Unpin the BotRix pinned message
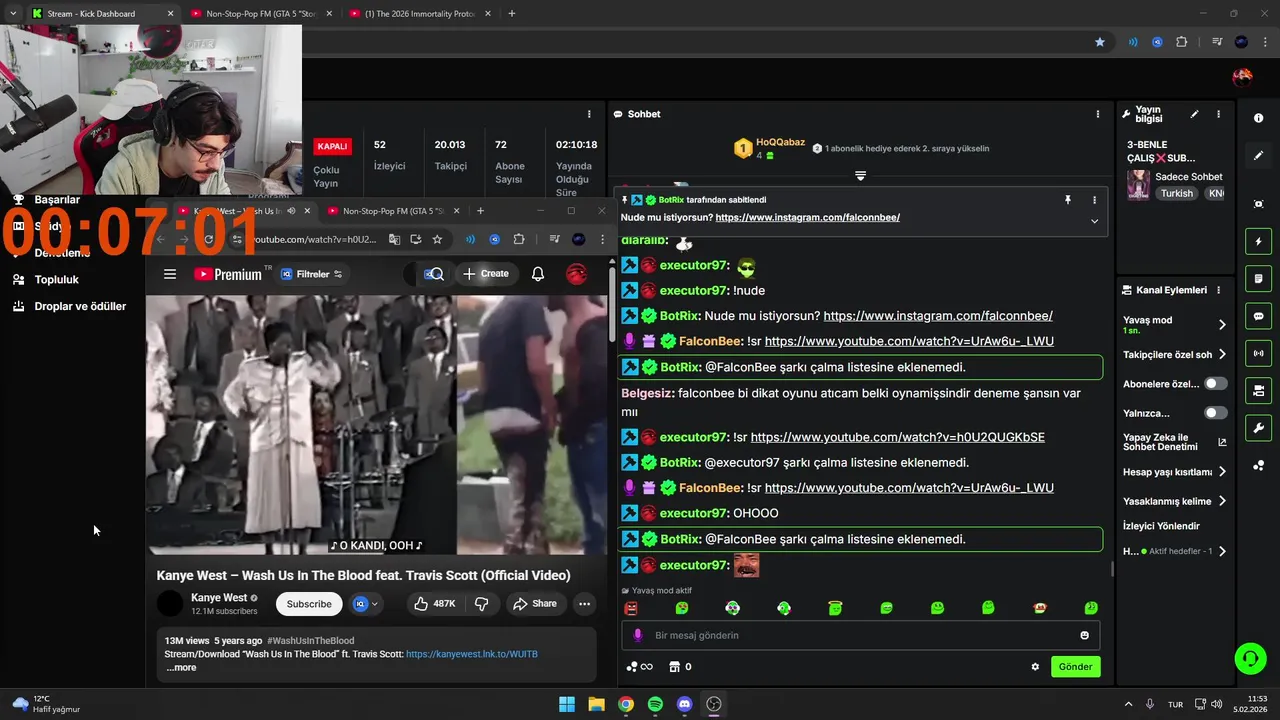The width and height of the screenshot is (1280, 720). pyautogui.click(x=1068, y=200)
